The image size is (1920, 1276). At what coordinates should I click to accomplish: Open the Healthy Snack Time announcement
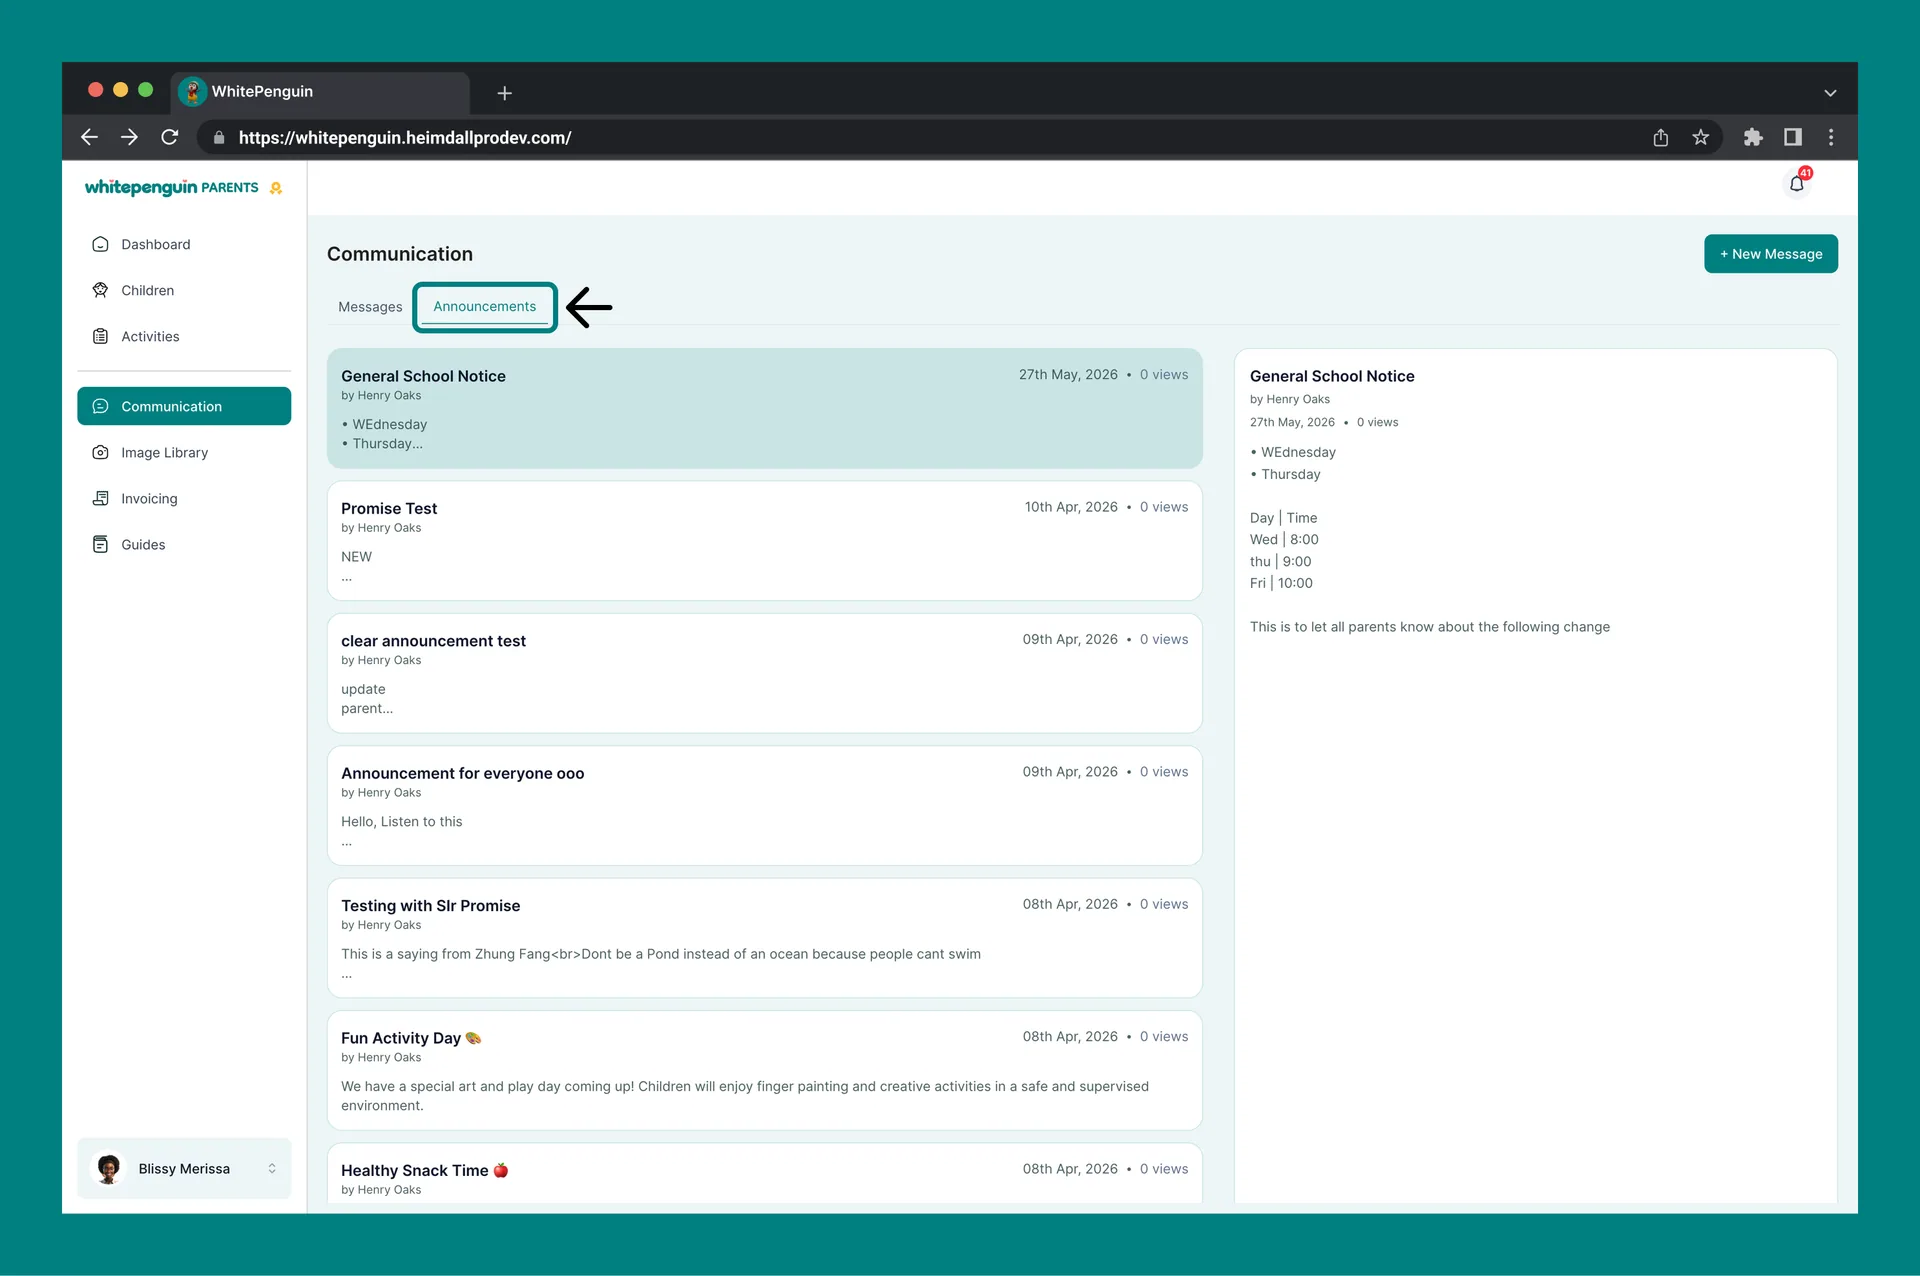[764, 1174]
